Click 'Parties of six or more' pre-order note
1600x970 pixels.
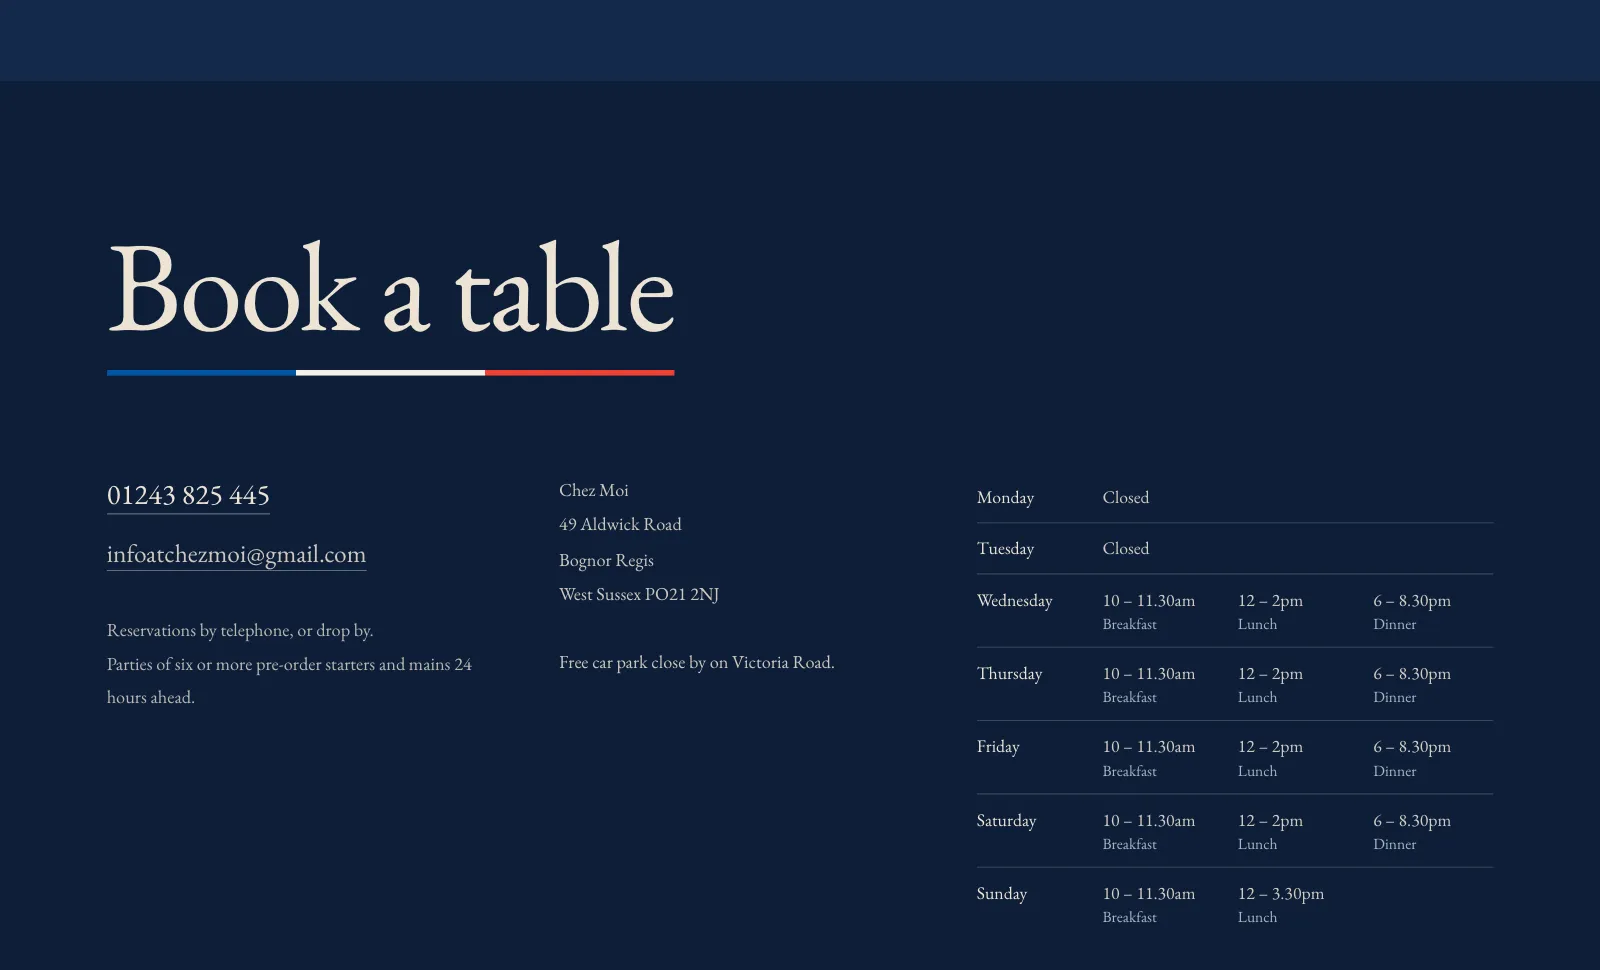point(289,681)
